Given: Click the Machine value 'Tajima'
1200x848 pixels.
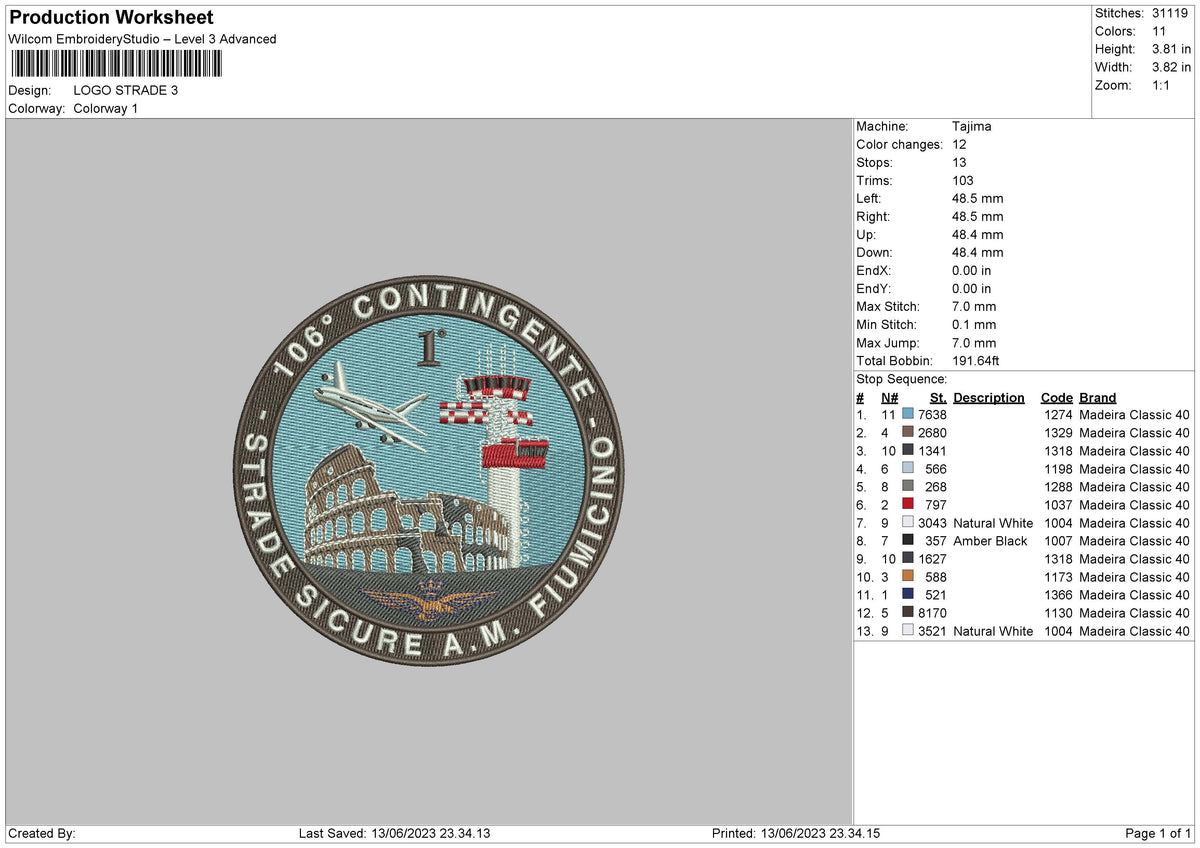Looking at the screenshot, I should coord(972,127).
